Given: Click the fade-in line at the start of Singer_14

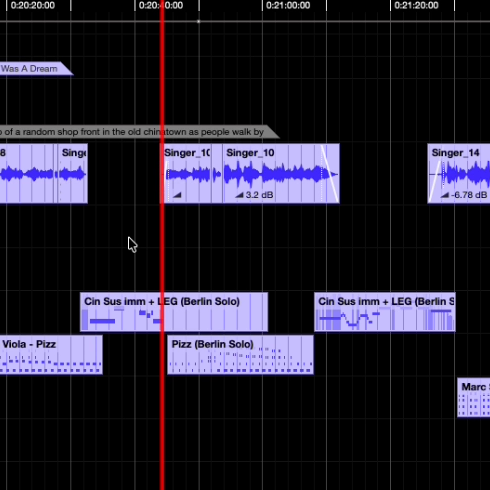Looking at the screenshot, I should (435, 182).
